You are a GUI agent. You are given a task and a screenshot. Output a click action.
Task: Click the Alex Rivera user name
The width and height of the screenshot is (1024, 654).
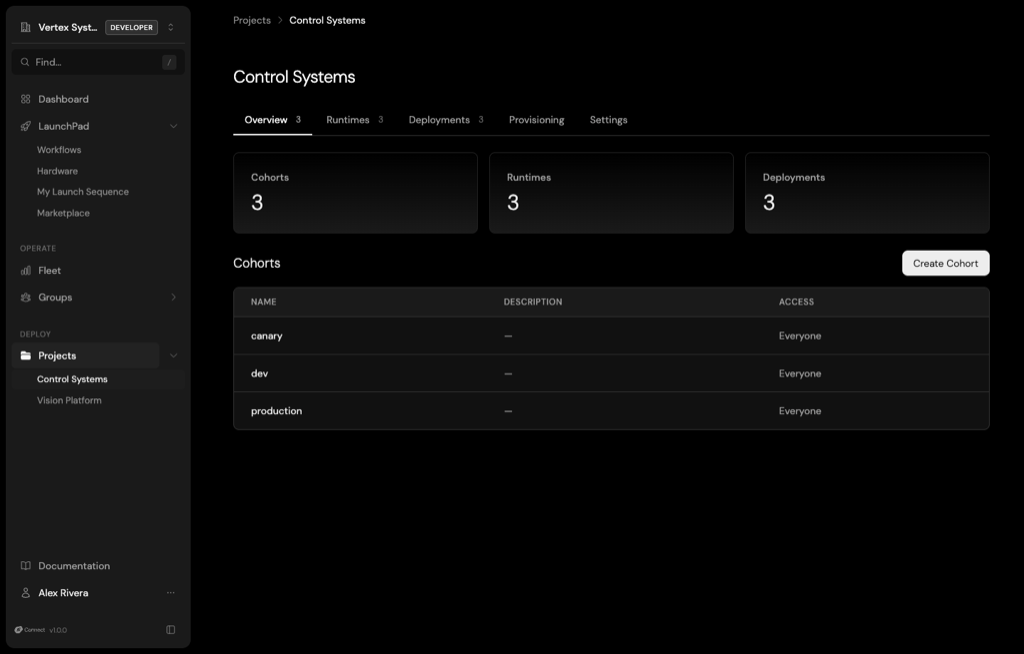click(63, 593)
